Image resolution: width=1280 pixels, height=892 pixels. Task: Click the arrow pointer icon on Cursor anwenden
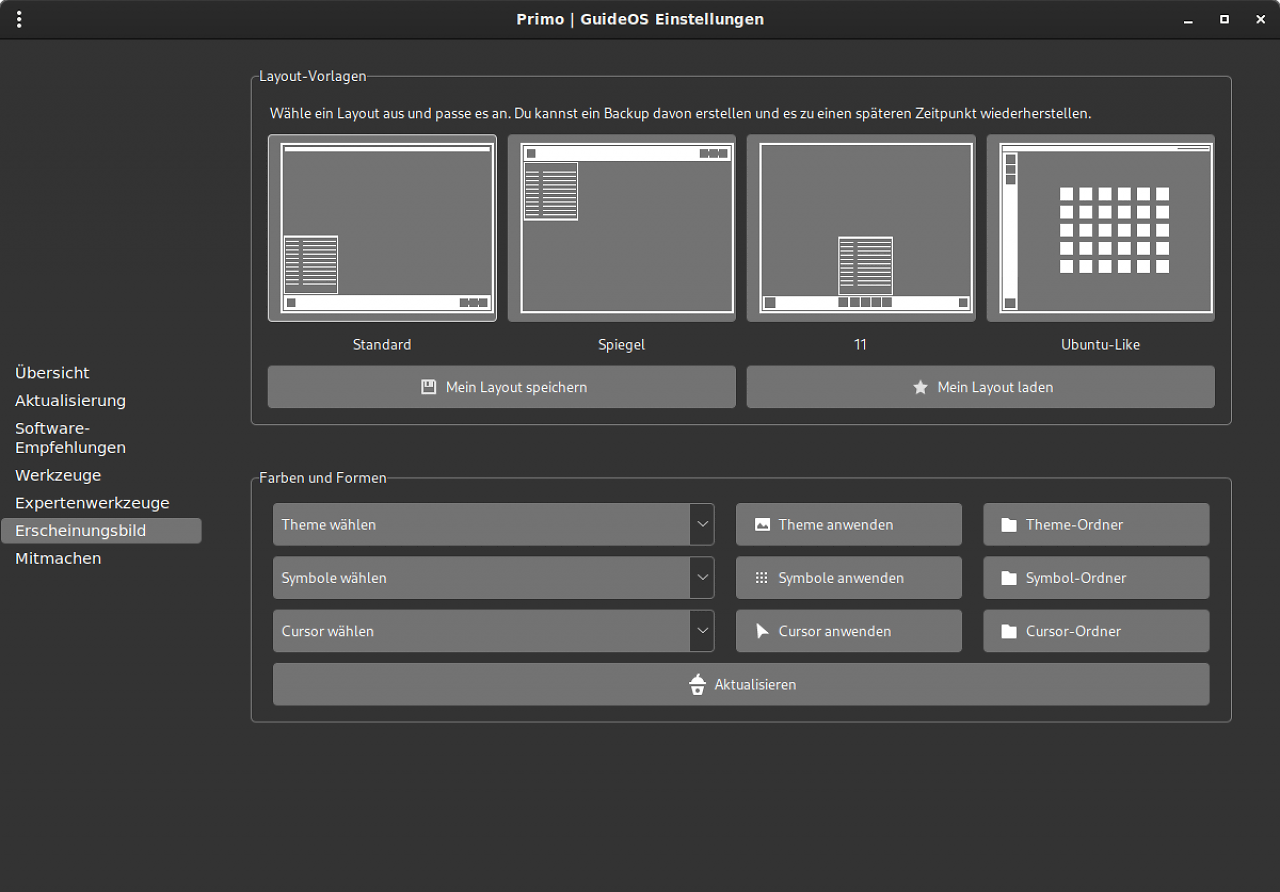pos(762,631)
